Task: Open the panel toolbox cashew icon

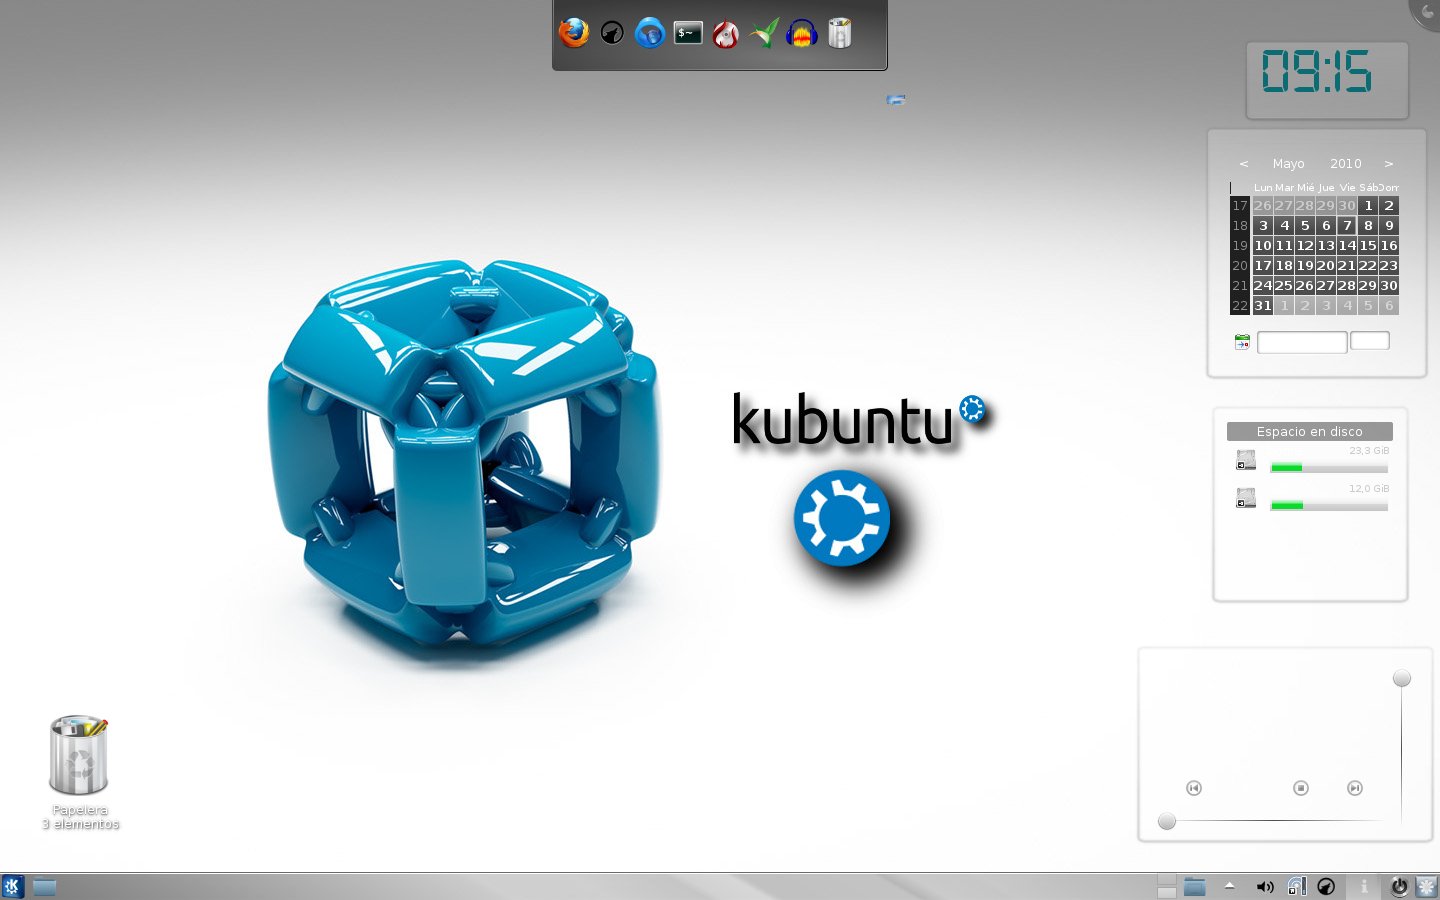Action: [1426, 886]
